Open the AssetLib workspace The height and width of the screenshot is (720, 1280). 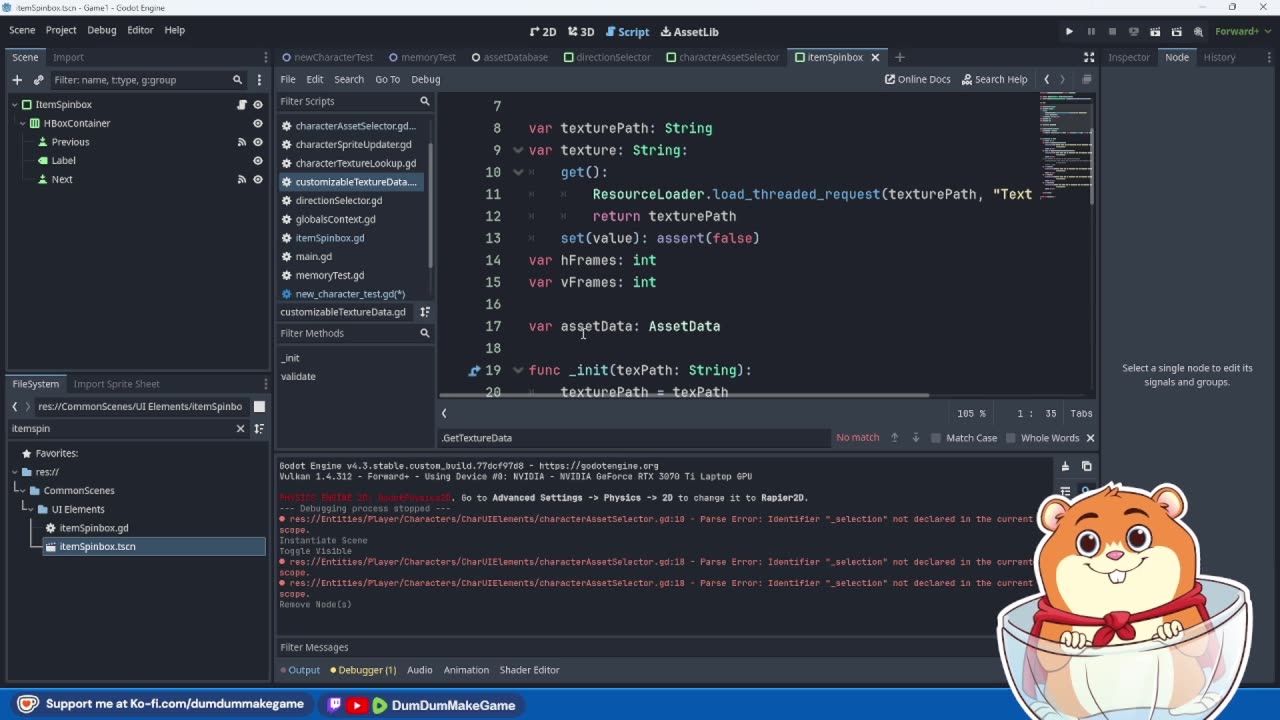[689, 32]
